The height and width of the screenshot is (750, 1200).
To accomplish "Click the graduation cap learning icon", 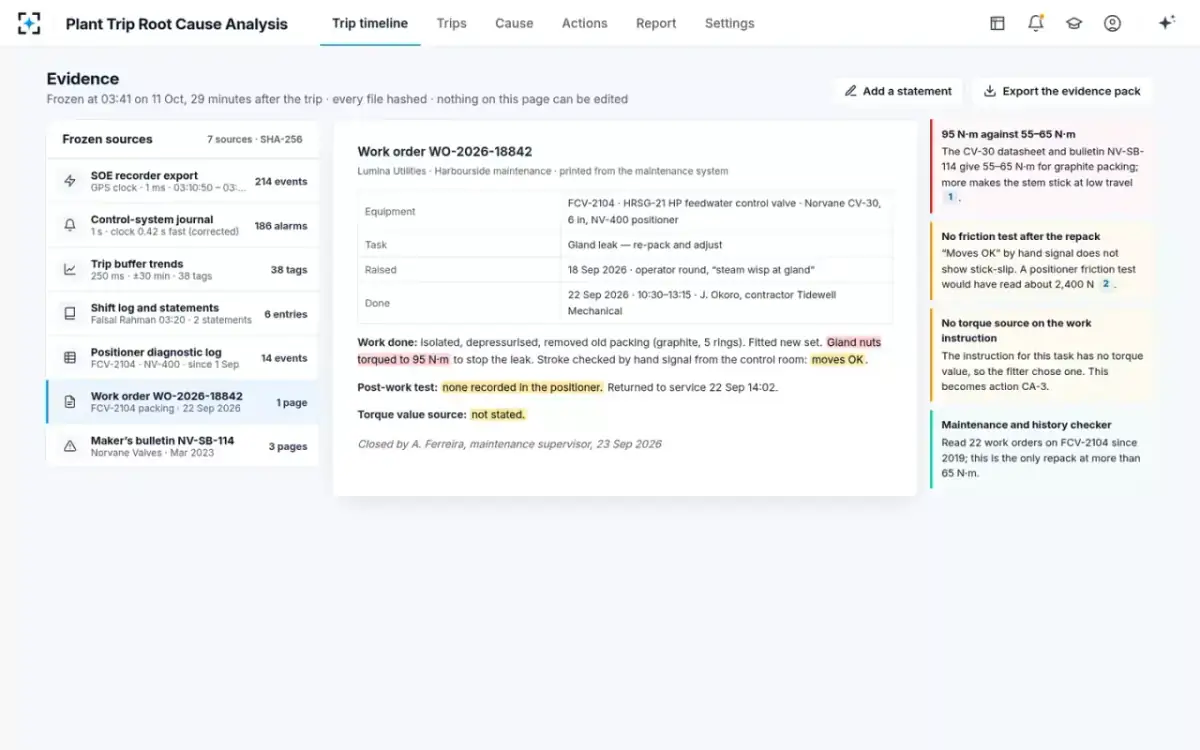I will (x=1074, y=23).
